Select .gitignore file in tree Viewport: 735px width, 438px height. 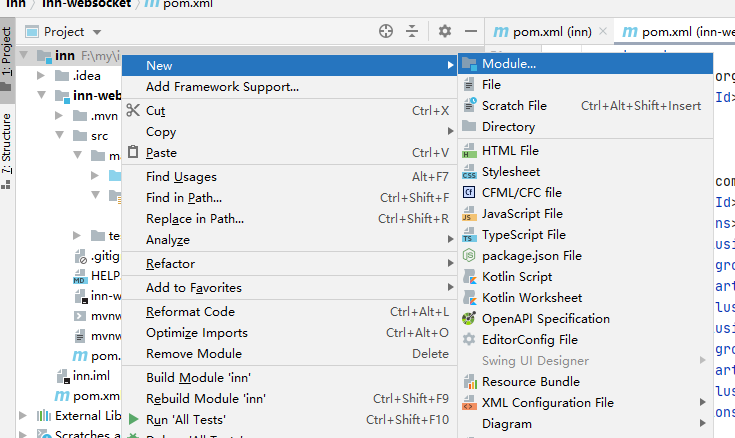(x=97, y=256)
